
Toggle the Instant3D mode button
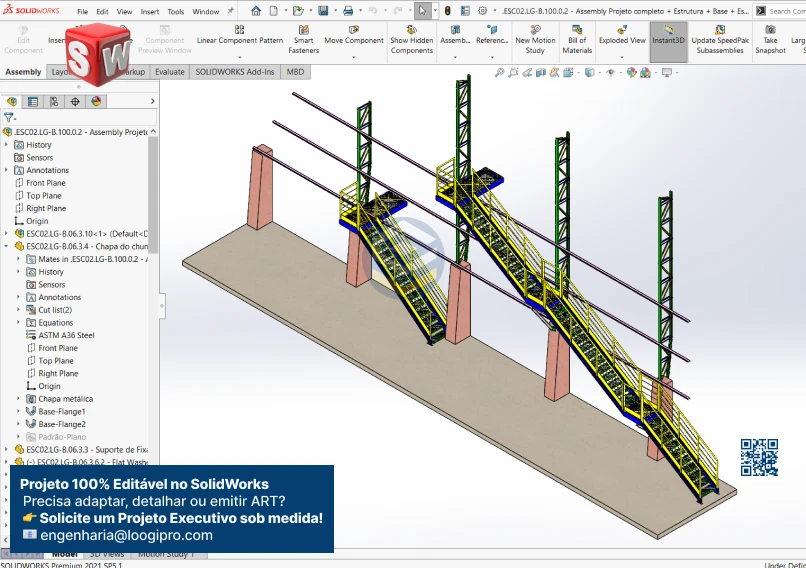[x=668, y=39]
